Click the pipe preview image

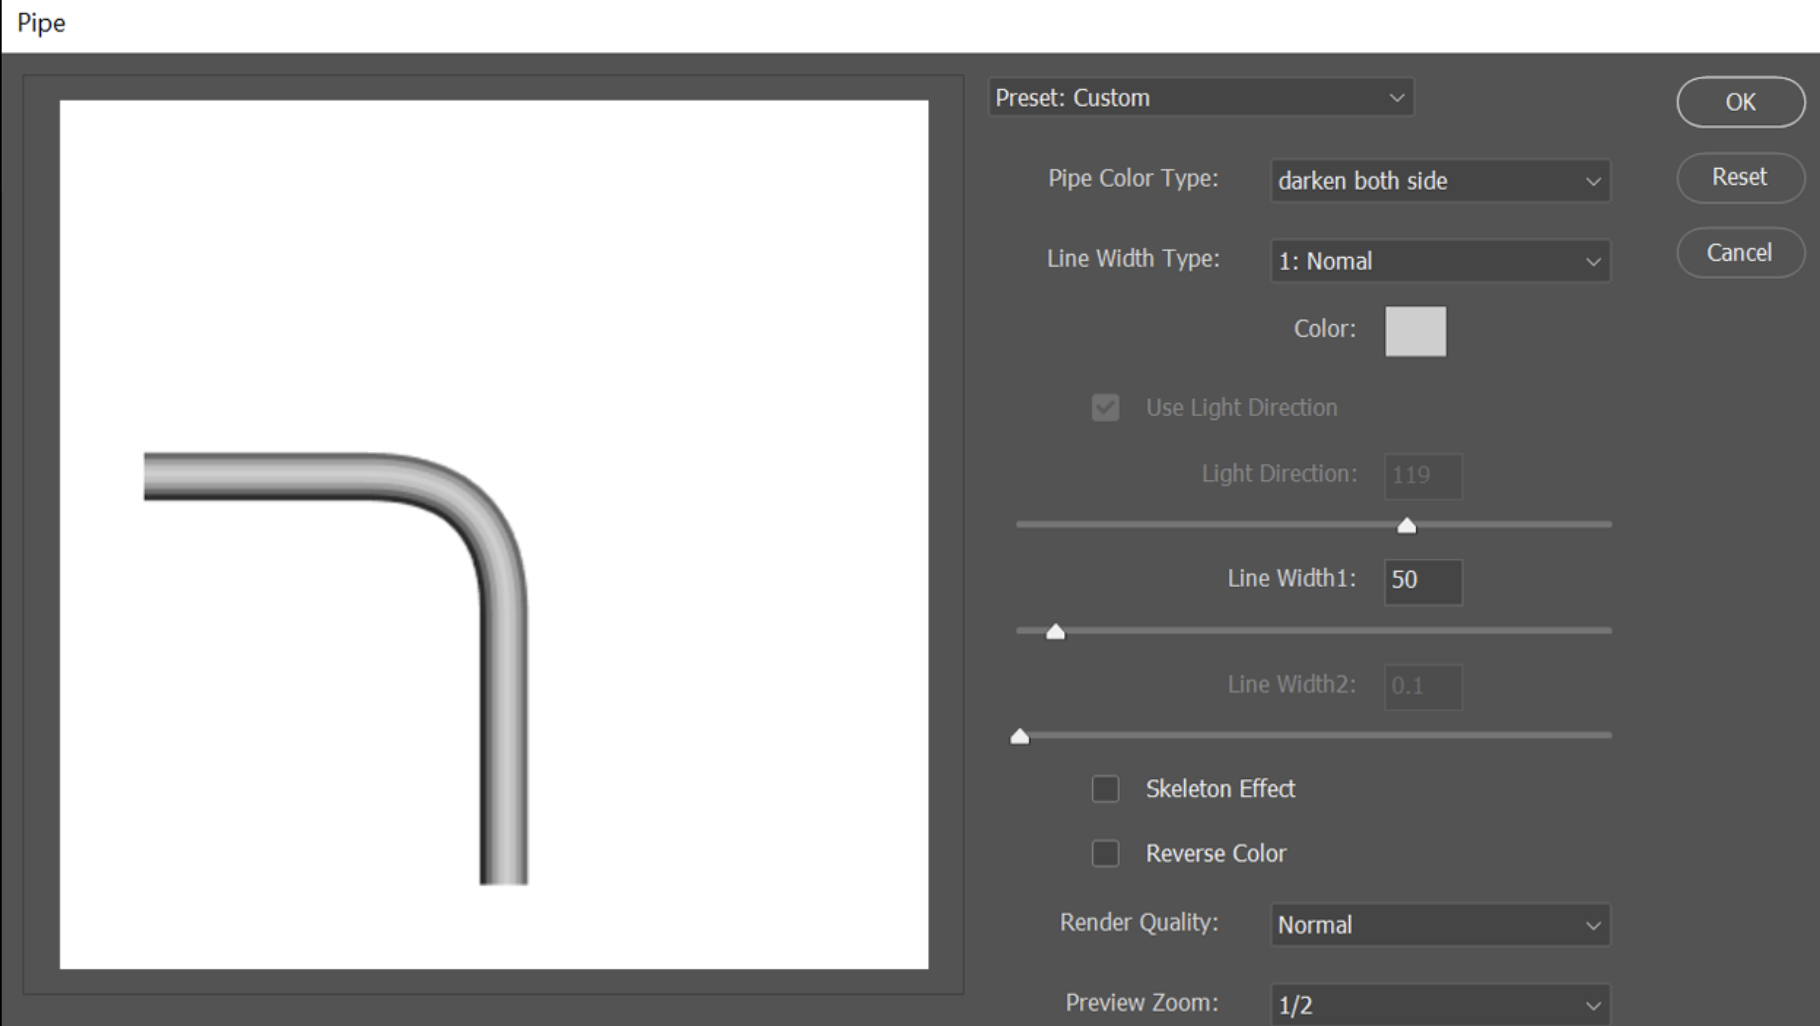pos(494,534)
